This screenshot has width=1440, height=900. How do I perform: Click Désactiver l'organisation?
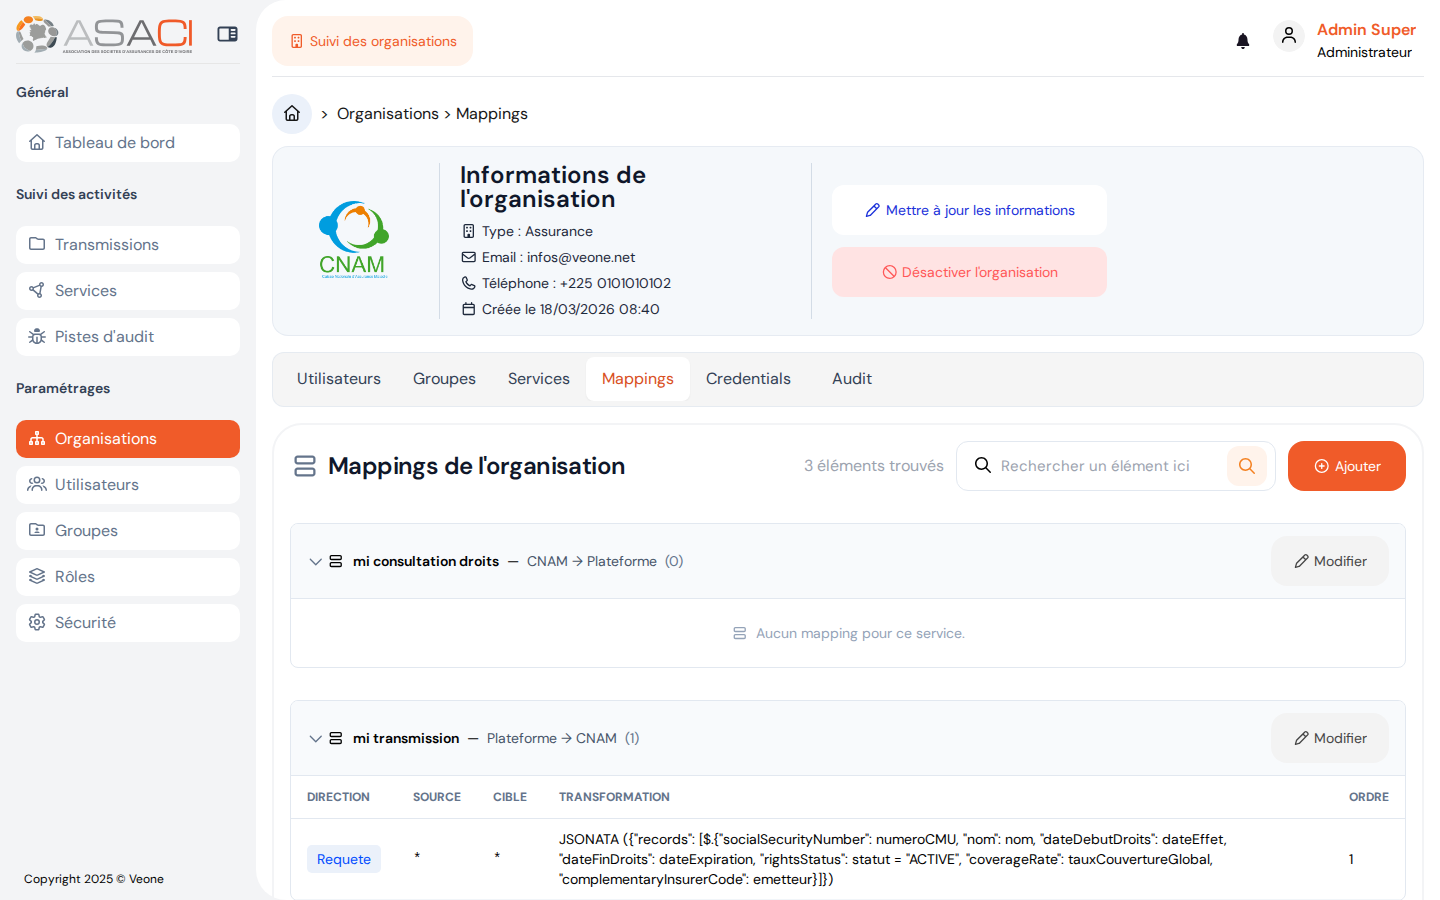click(969, 271)
